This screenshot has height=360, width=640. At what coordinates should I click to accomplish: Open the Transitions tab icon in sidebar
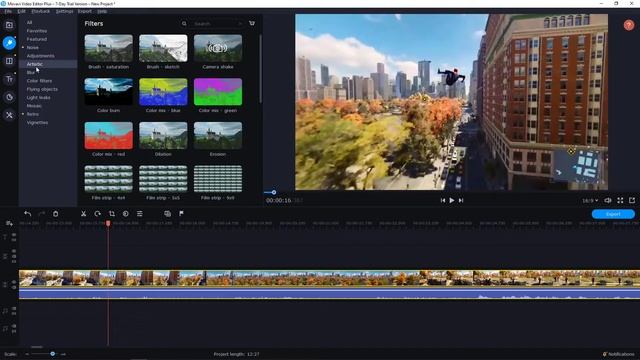pyautogui.click(x=9, y=61)
